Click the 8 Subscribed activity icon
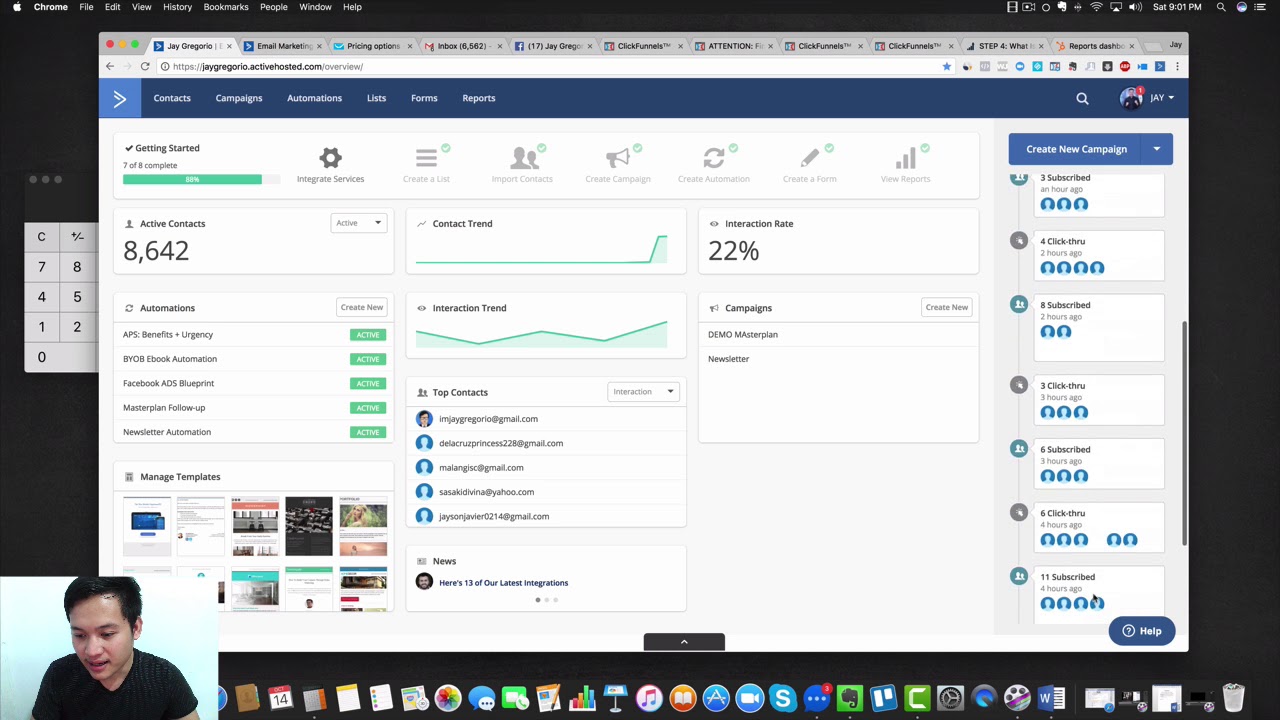 (1018, 304)
